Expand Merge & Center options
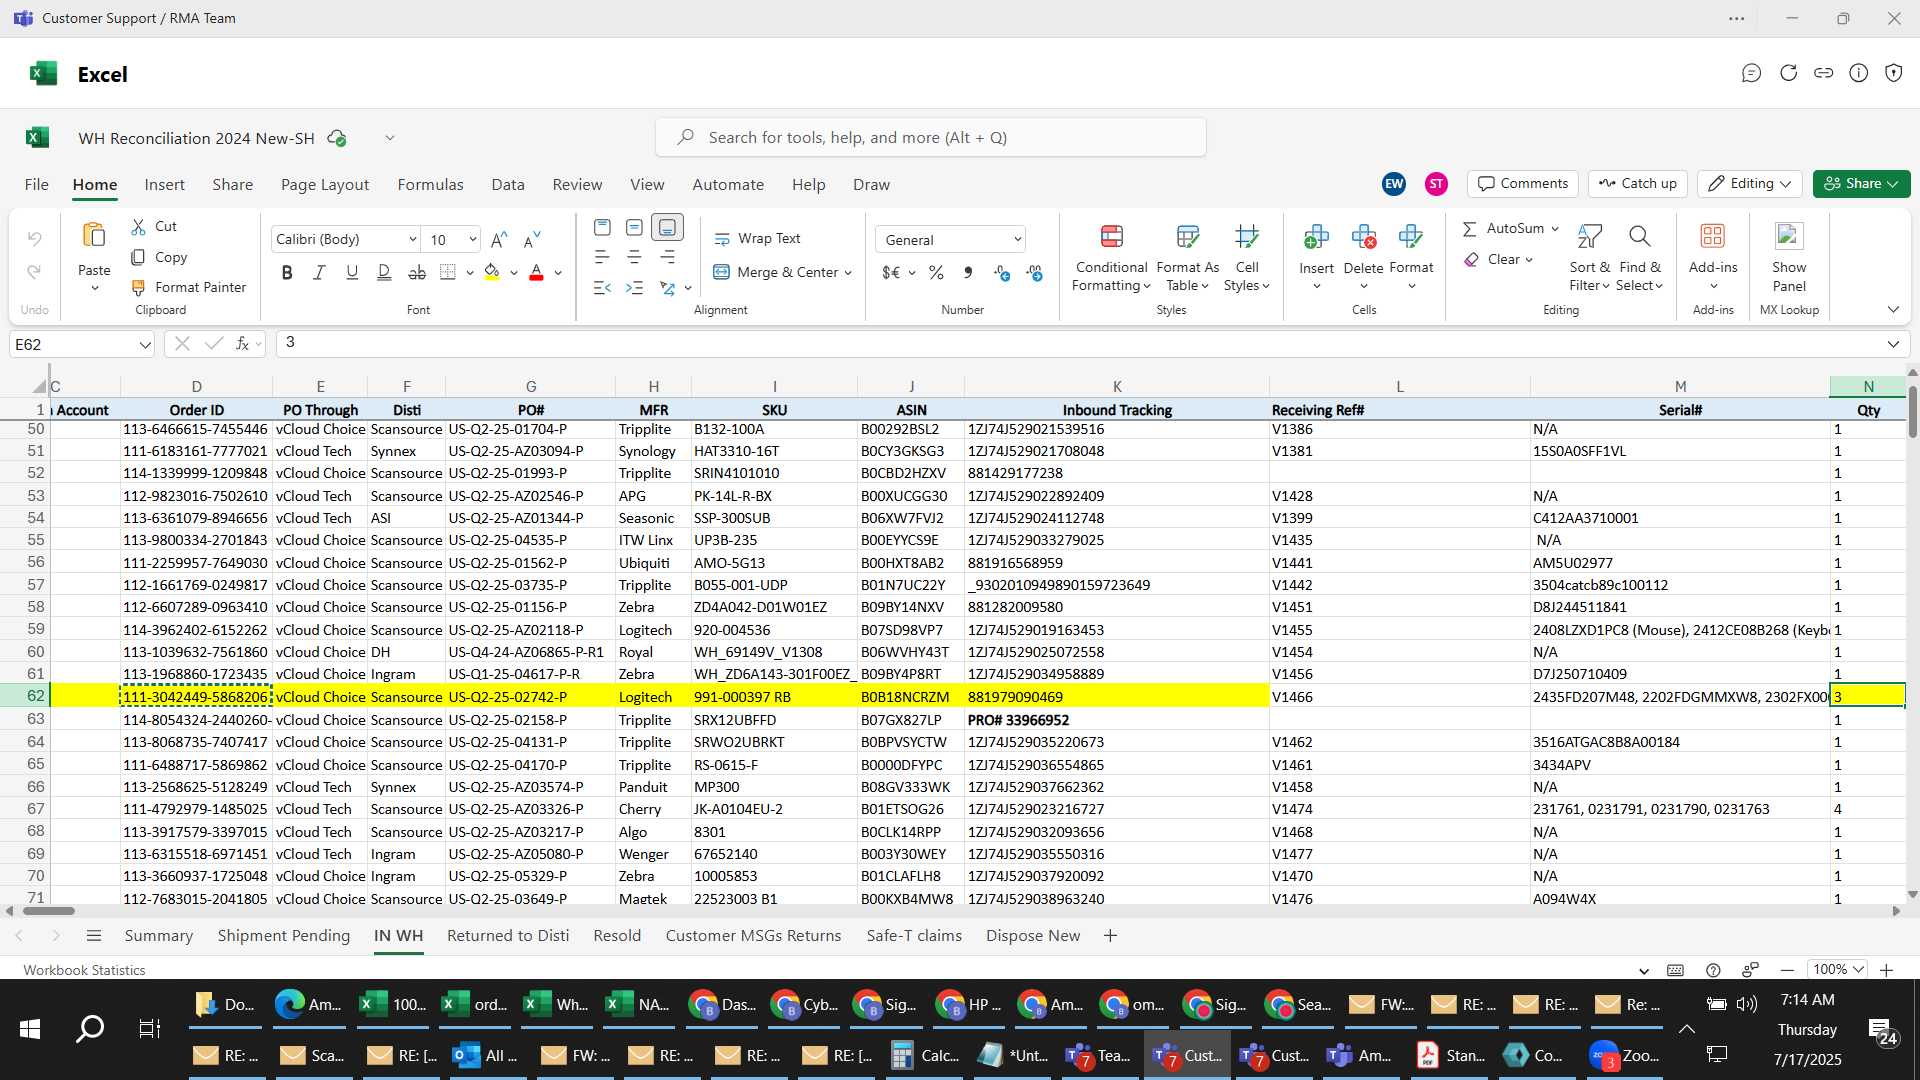Viewport: 1920px width, 1080px height. click(848, 272)
